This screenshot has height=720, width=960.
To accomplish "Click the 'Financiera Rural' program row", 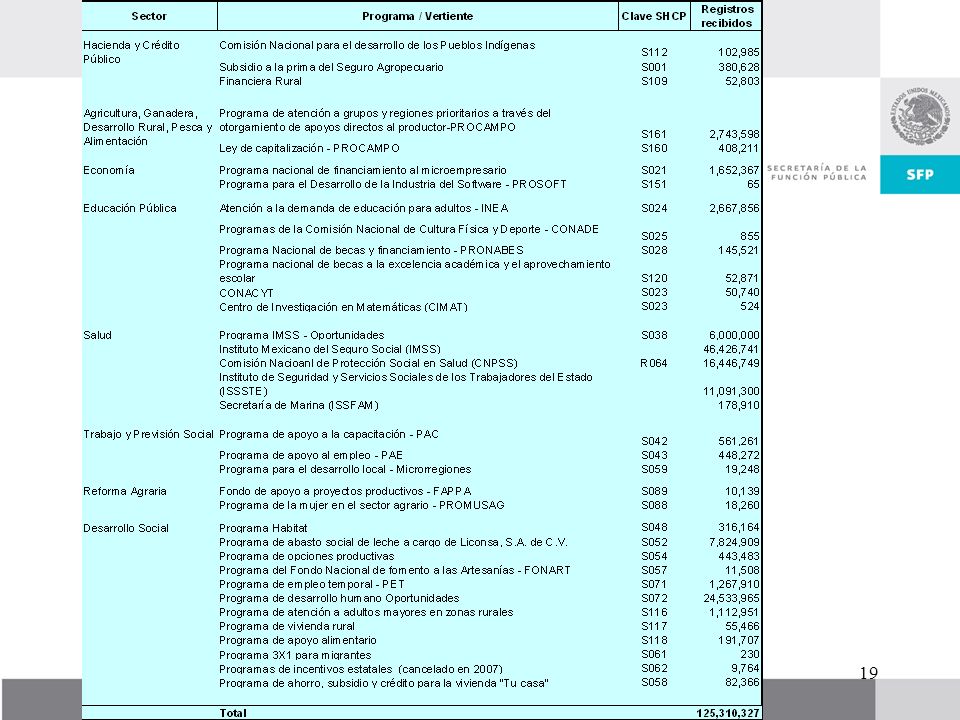I will tap(260, 81).
